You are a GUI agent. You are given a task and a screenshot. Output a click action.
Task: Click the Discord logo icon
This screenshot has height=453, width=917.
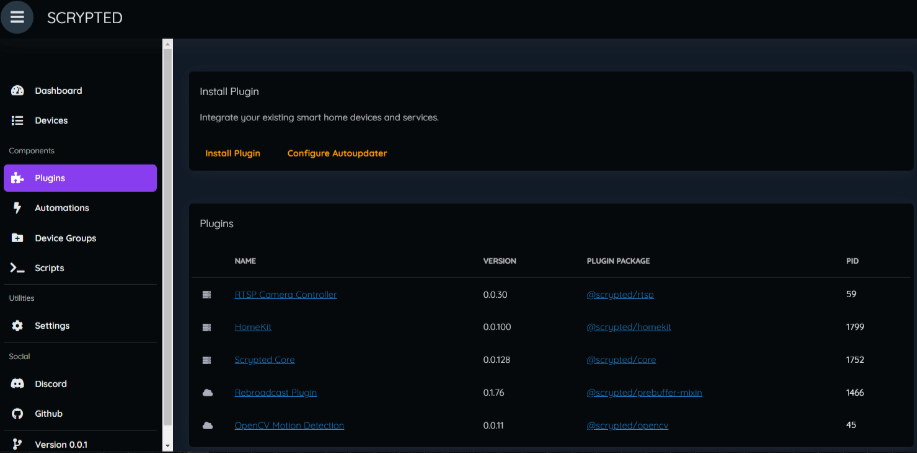click(x=18, y=384)
